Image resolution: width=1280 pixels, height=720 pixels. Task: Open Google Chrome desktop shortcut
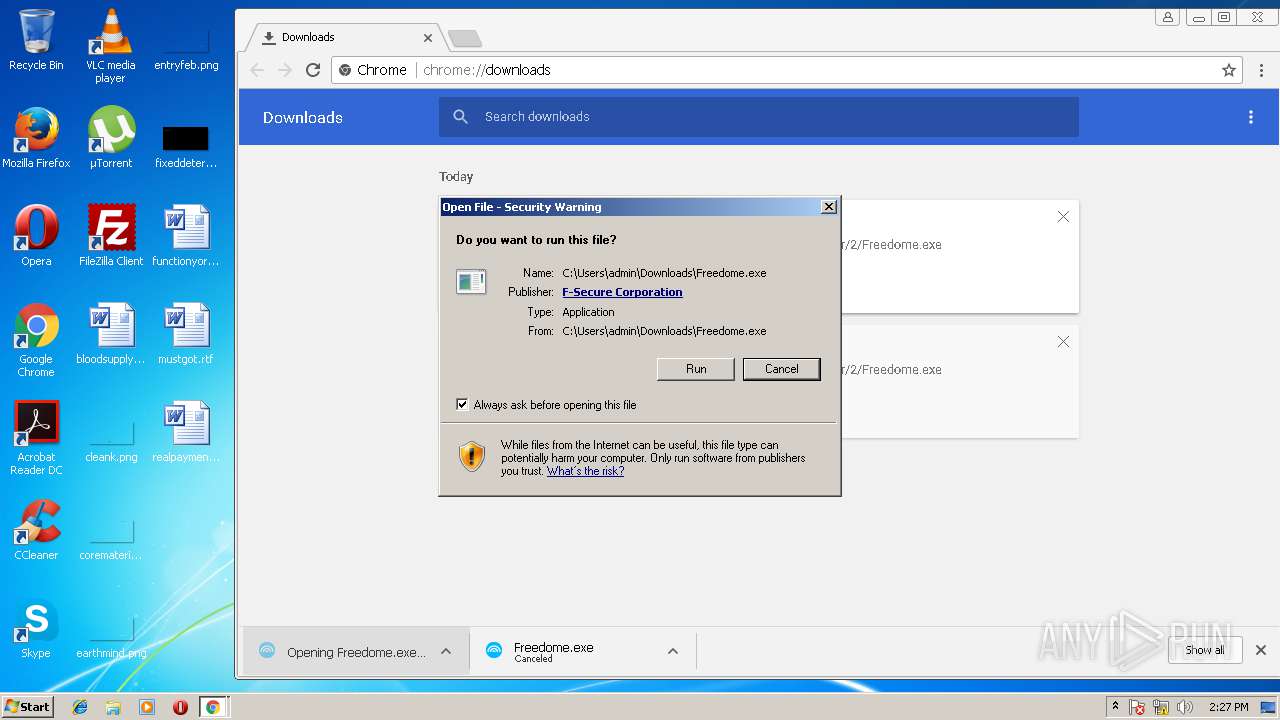coord(36,340)
